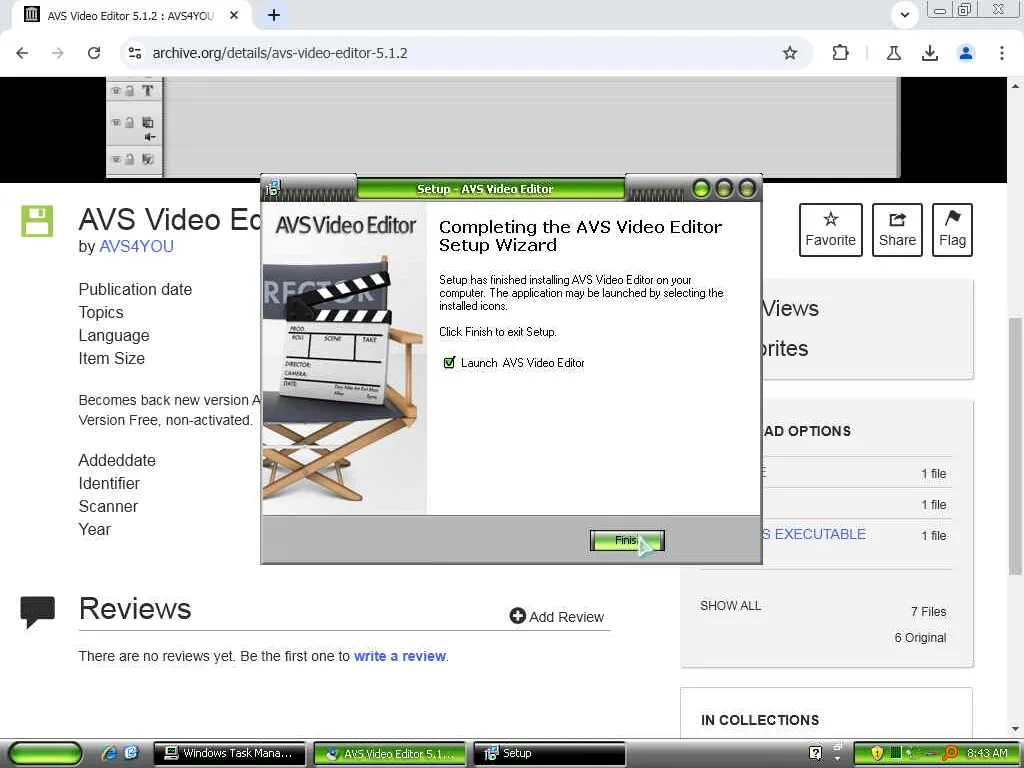Switch to AVS Video Editor 5.1 taskbar item
Screen dimensions: 1024x768
coord(390,753)
